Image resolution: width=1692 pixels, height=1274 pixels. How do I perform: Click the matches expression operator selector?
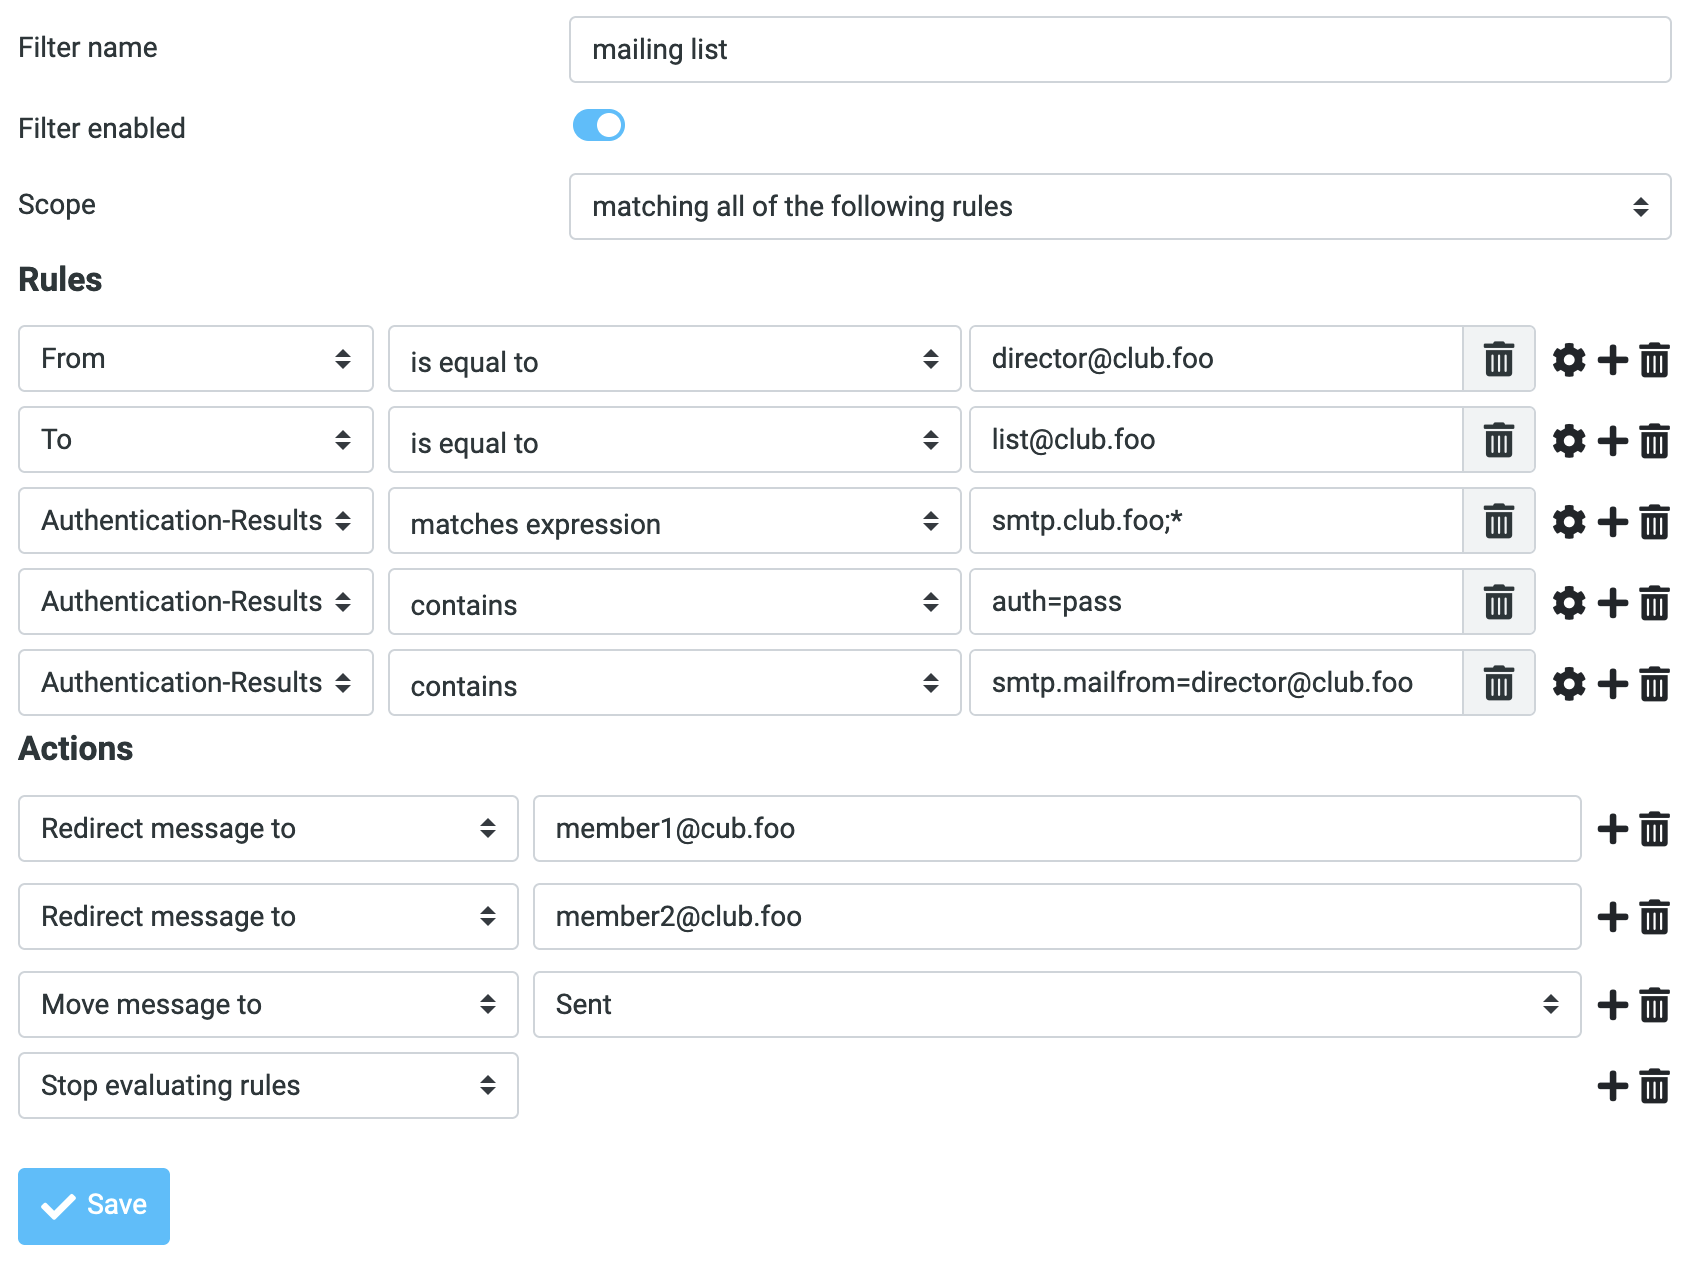click(674, 521)
